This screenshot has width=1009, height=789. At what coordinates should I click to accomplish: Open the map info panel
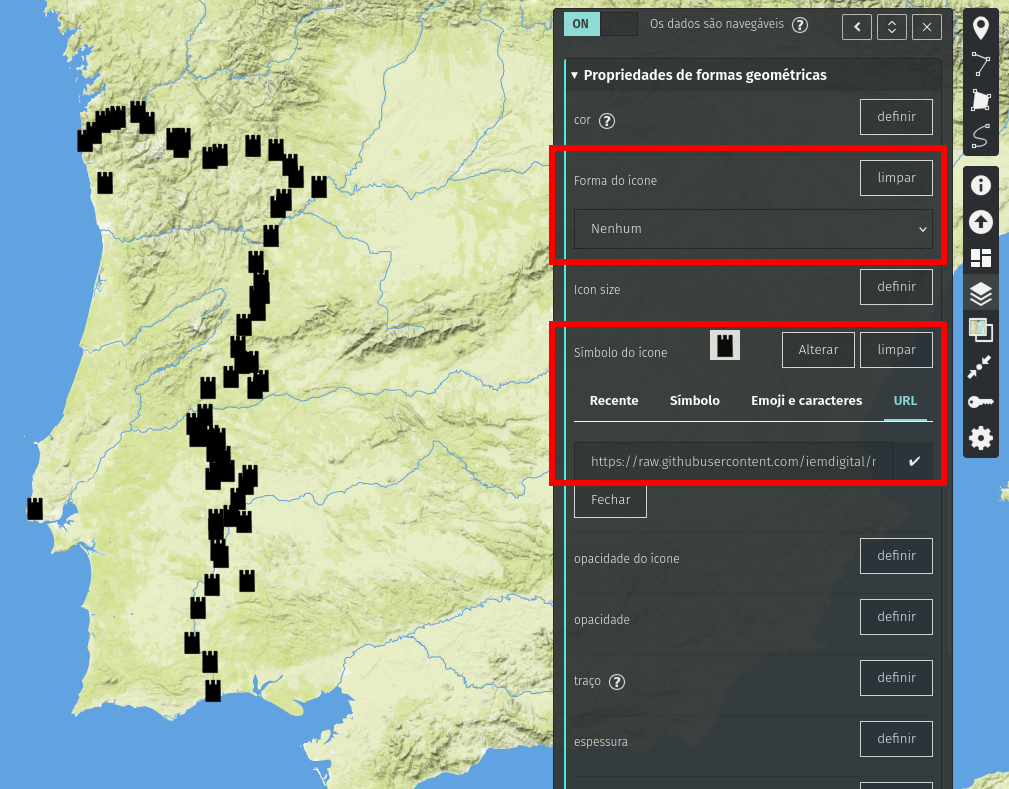click(981, 185)
